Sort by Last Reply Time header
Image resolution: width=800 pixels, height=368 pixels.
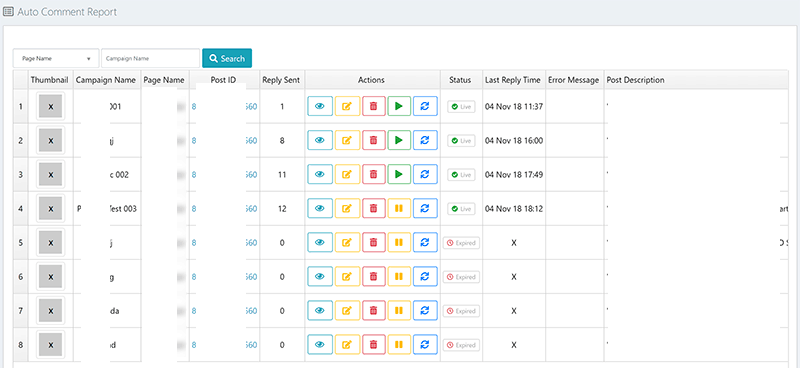(x=513, y=80)
